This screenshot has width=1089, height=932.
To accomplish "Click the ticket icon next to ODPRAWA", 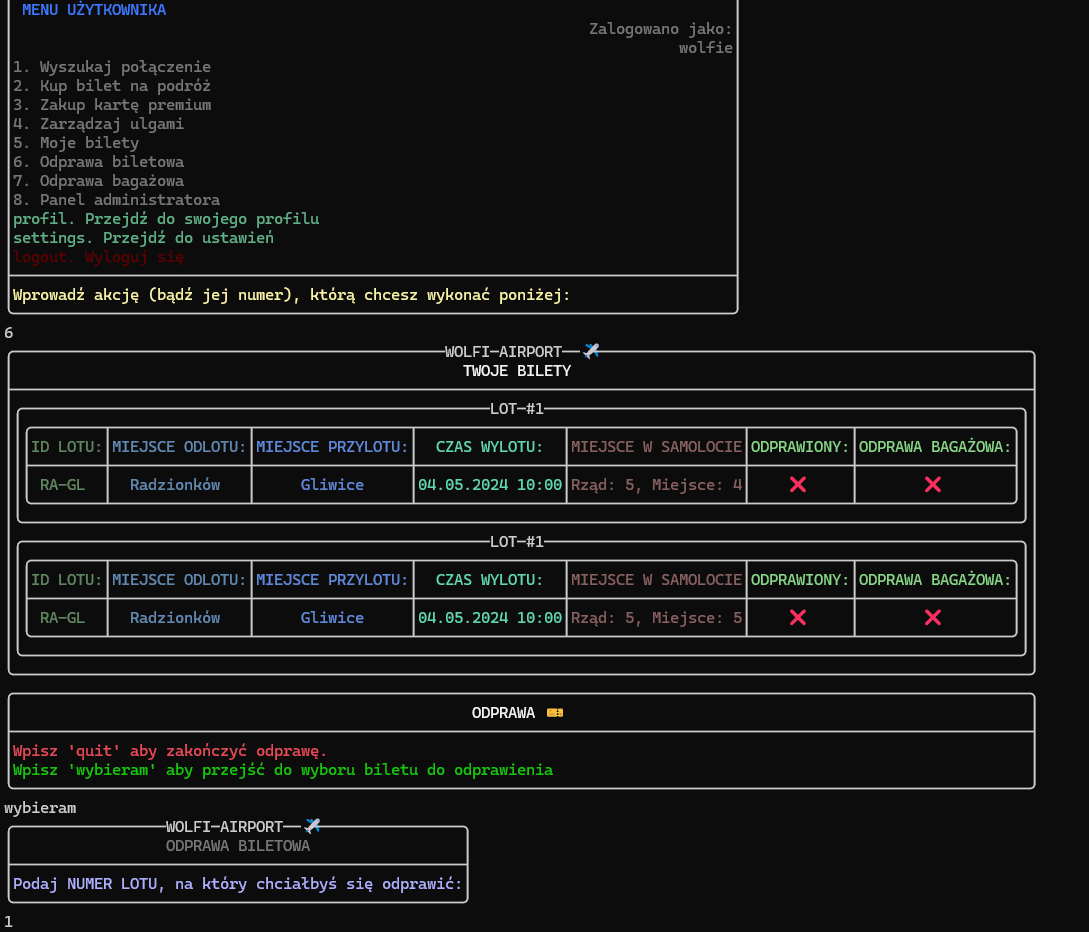I will click(555, 713).
